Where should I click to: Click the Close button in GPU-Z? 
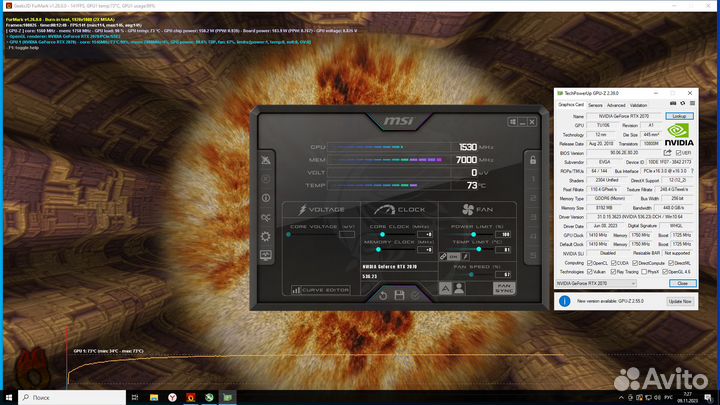tap(682, 283)
